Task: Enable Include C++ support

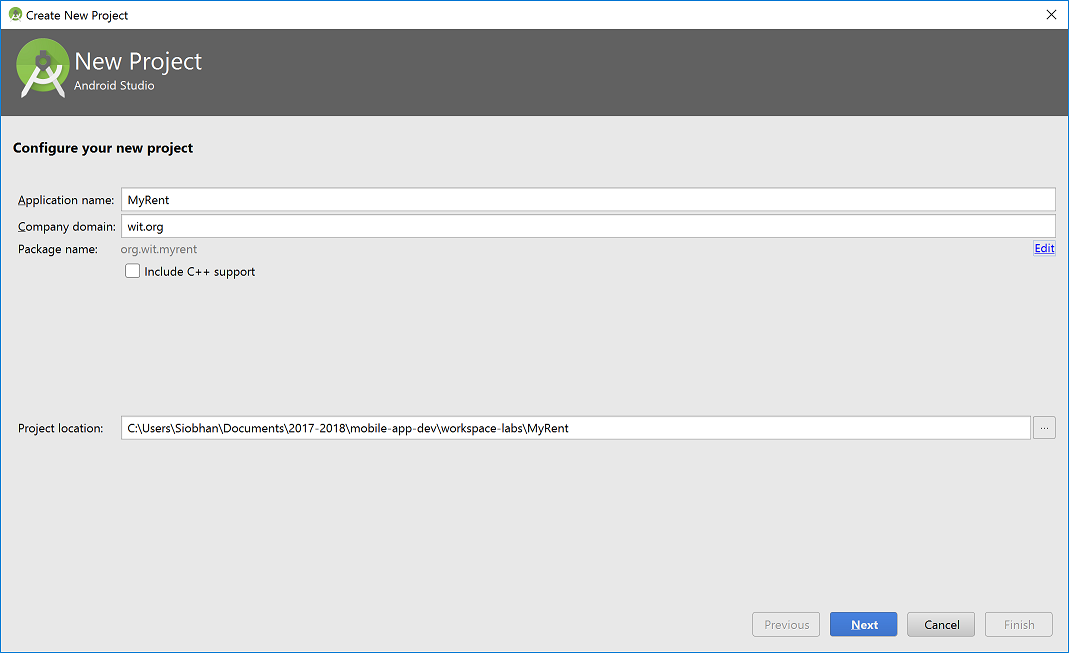Action: pyautogui.click(x=132, y=271)
